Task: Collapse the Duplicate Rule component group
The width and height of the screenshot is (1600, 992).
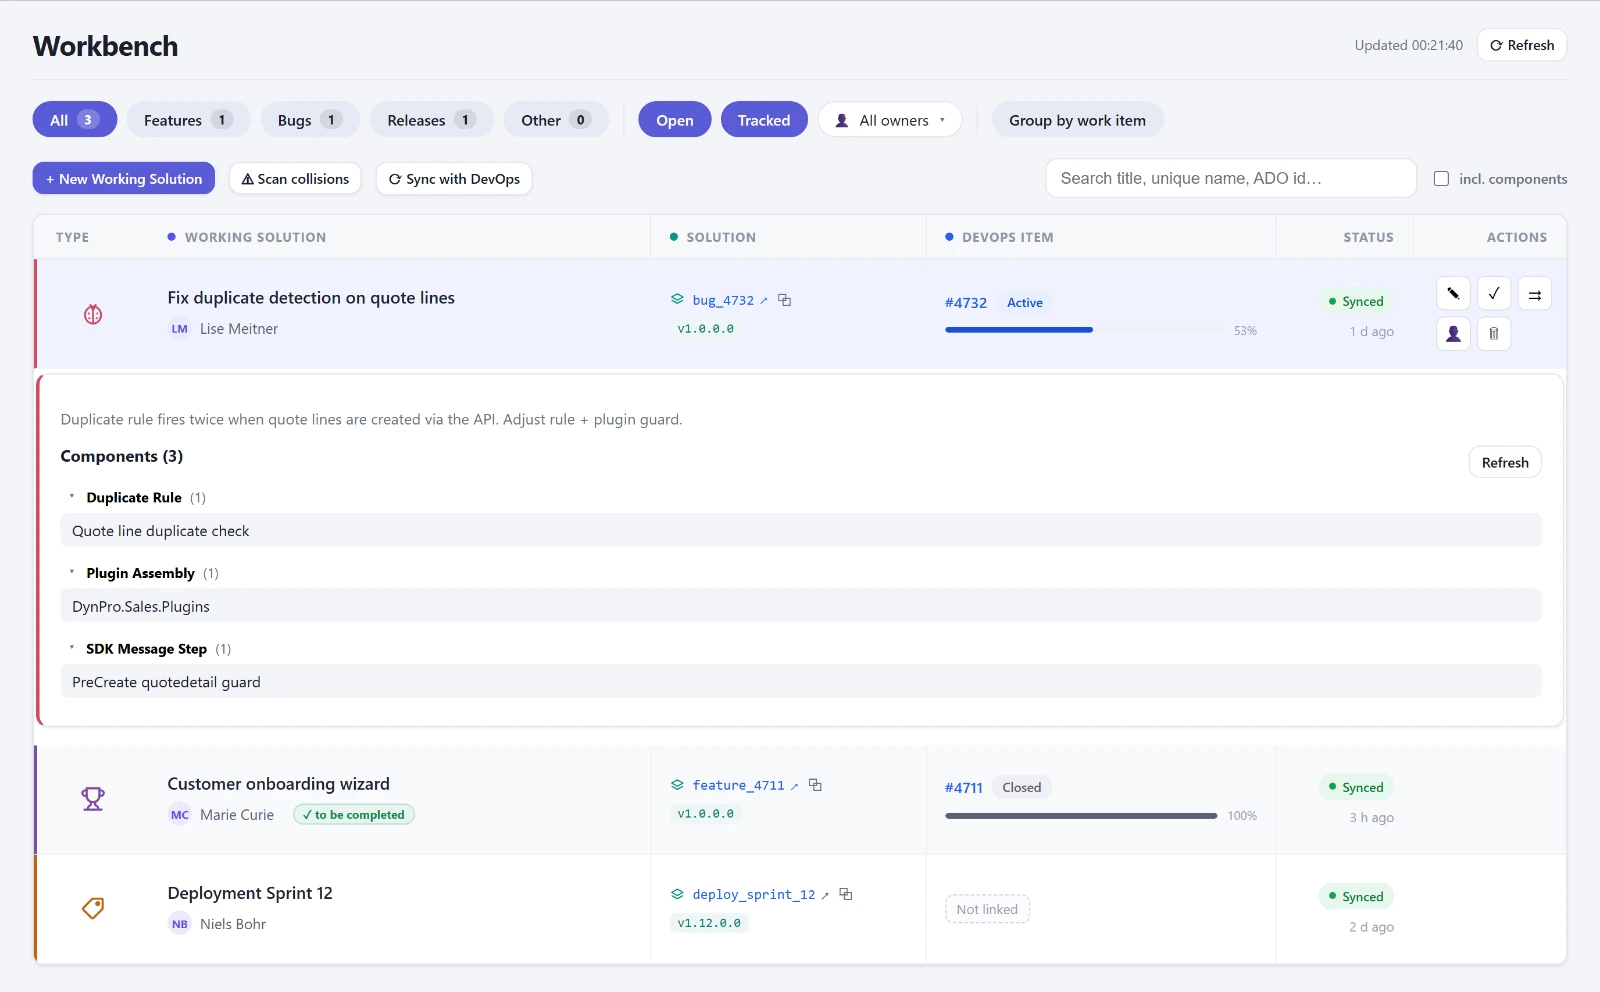Action: 72,497
